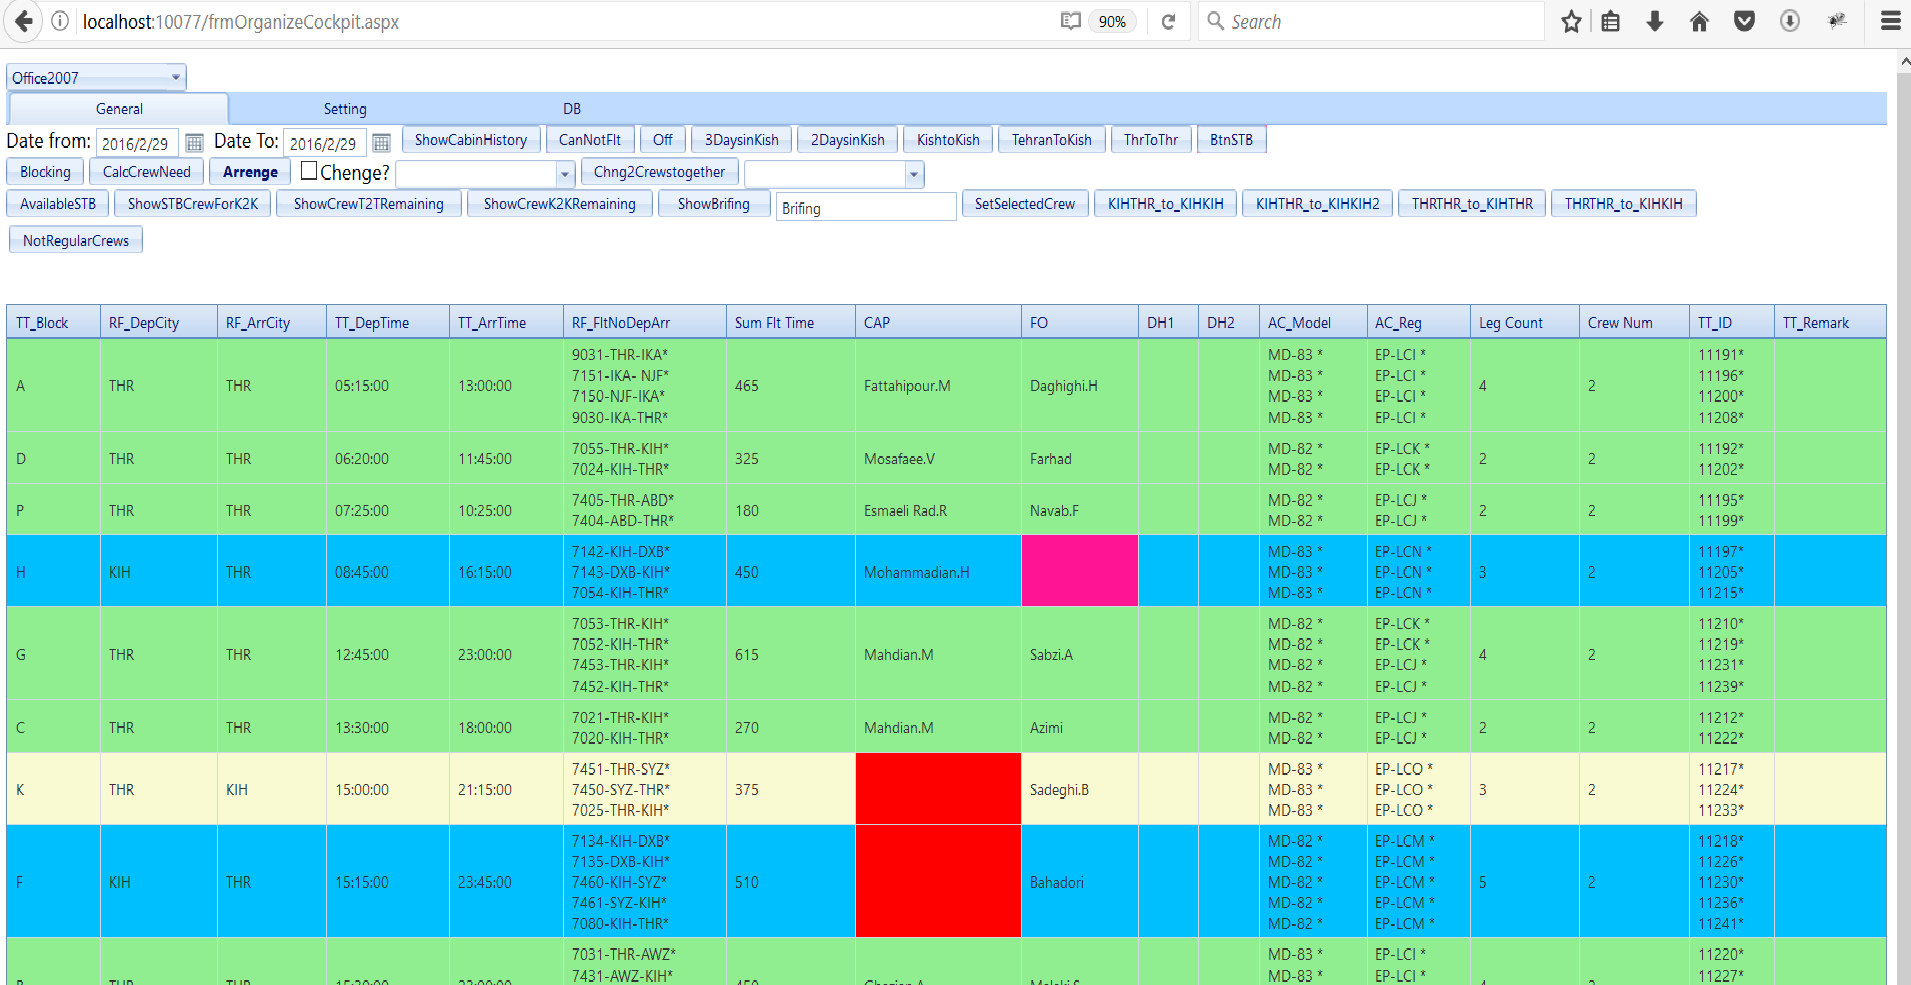Toggle the Chenge? checkbox

coord(309,171)
